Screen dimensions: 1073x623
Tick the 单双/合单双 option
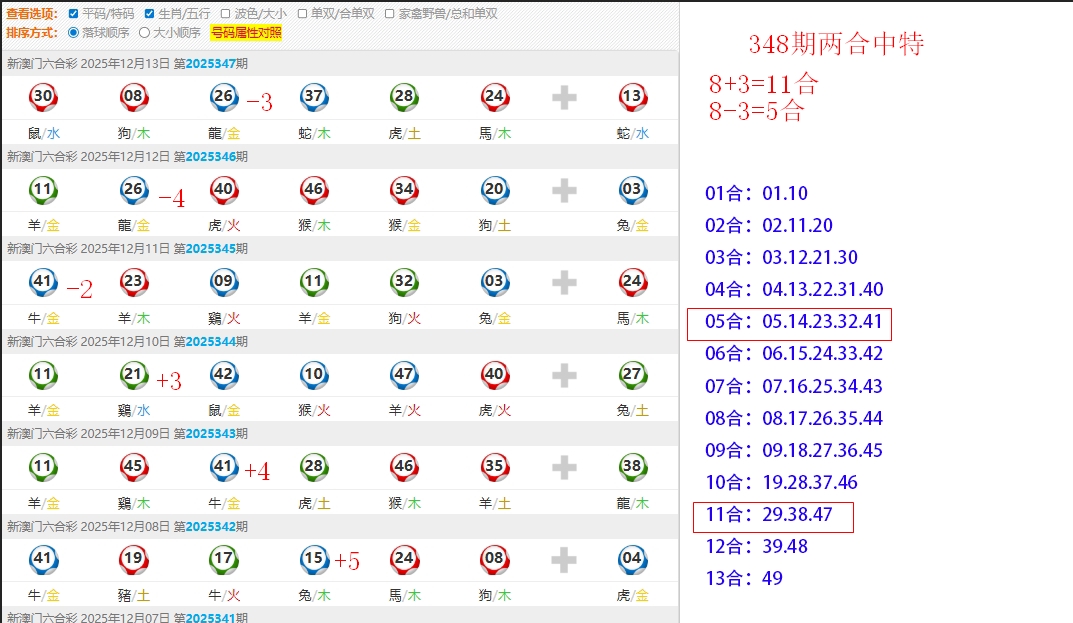(x=303, y=14)
